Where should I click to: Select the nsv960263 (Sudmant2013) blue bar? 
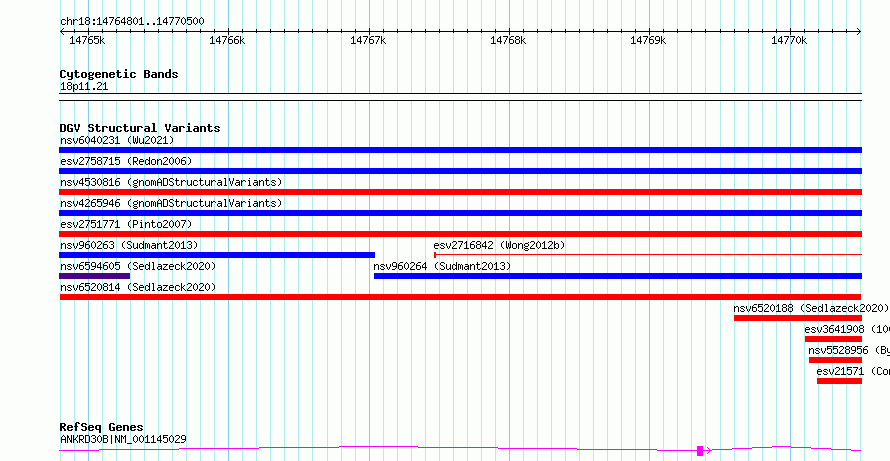click(x=217, y=255)
